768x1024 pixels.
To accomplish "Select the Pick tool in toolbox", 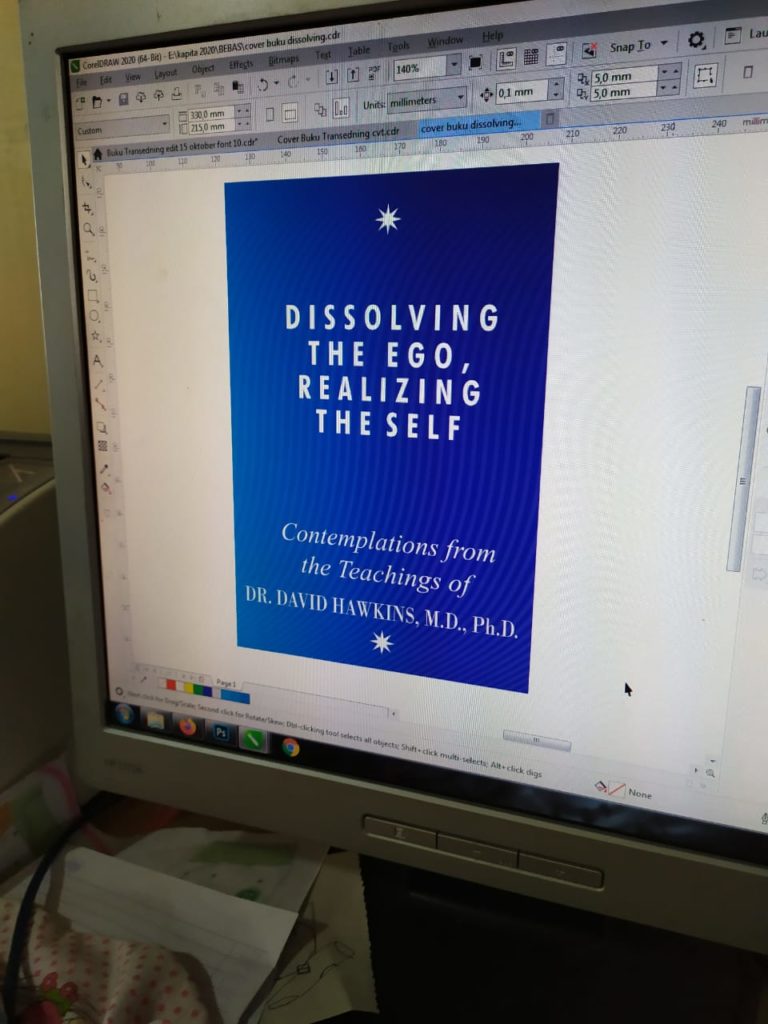I will point(85,161).
